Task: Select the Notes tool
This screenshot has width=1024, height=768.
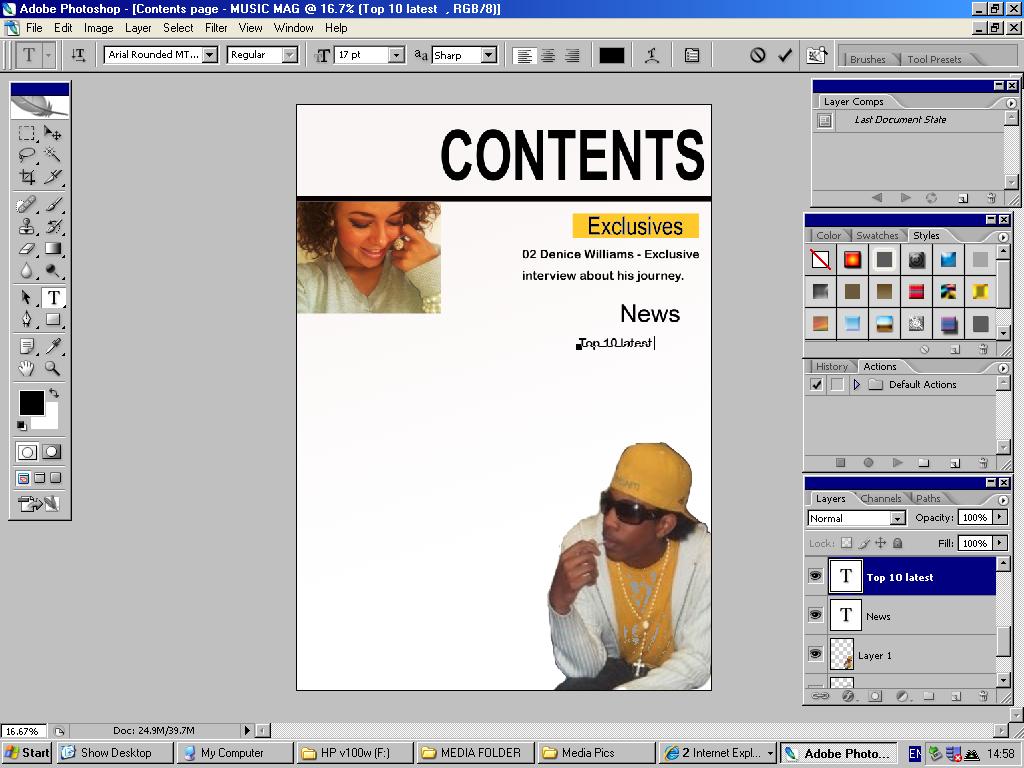Action: [26, 346]
